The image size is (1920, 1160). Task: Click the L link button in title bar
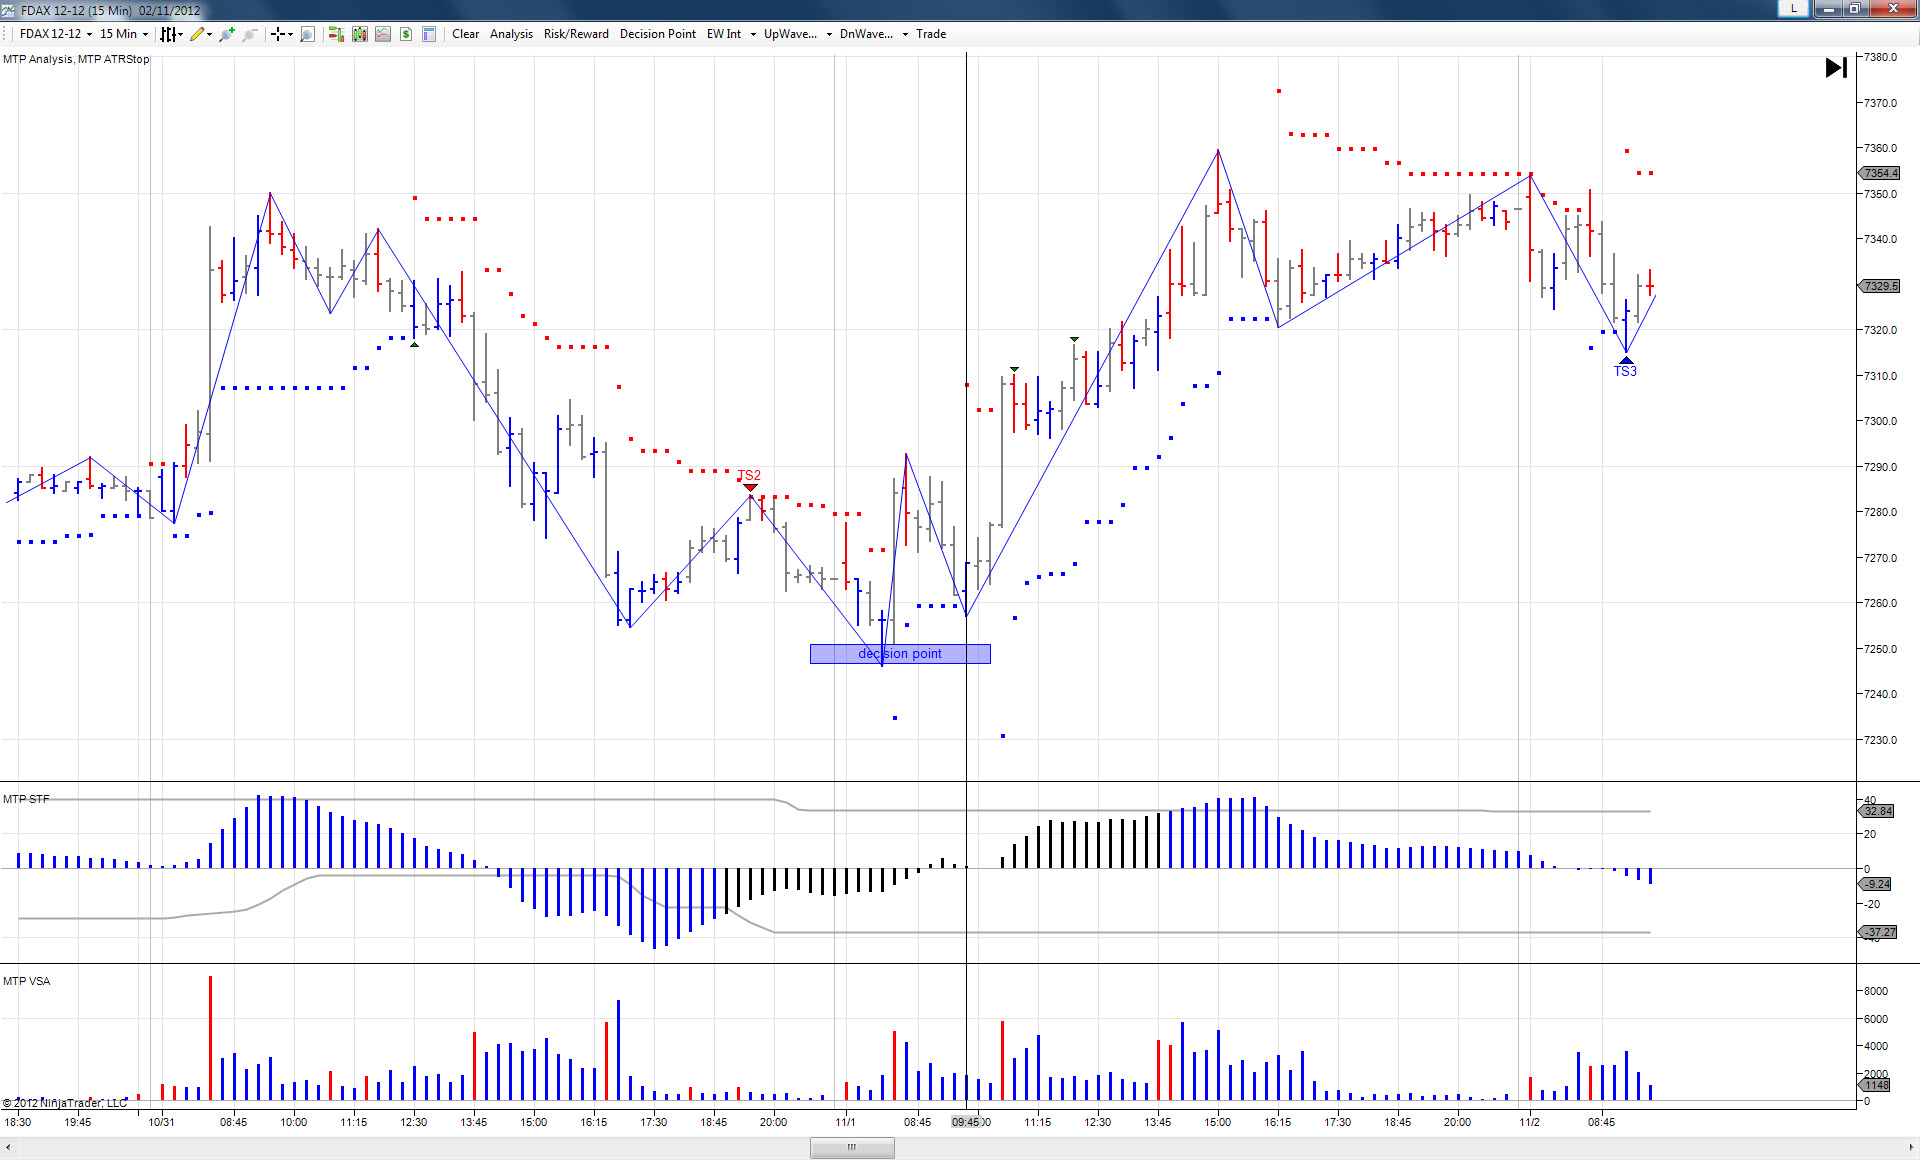[x=1794, y=8]
